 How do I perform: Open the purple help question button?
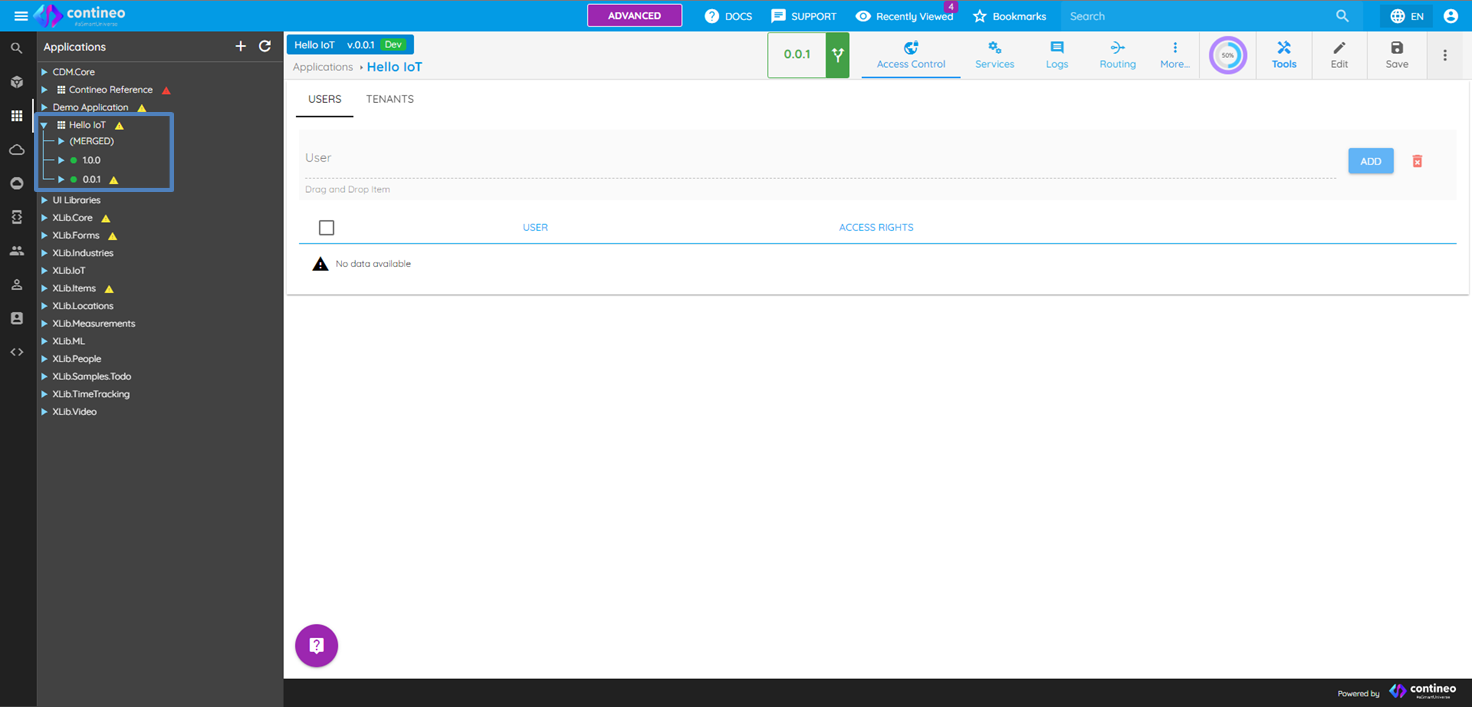(316, 645)
